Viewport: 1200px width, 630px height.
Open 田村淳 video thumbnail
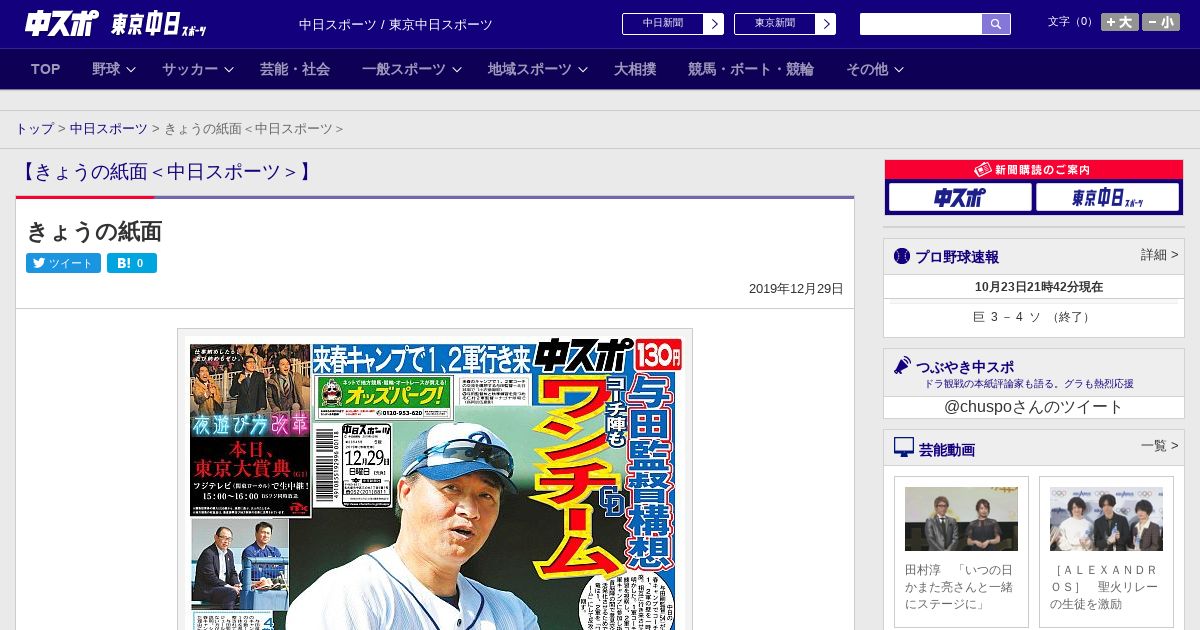pos(961,519)
